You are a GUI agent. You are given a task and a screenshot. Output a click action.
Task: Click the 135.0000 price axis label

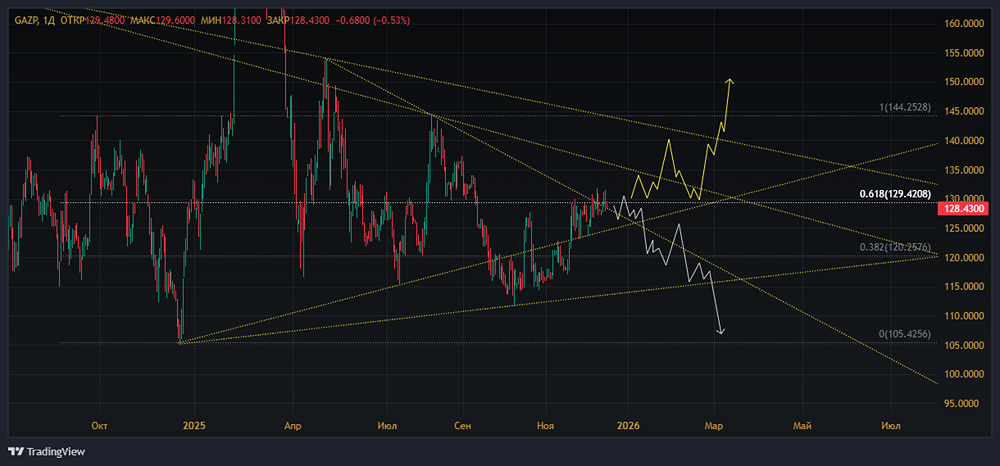(x=964, y=170)
